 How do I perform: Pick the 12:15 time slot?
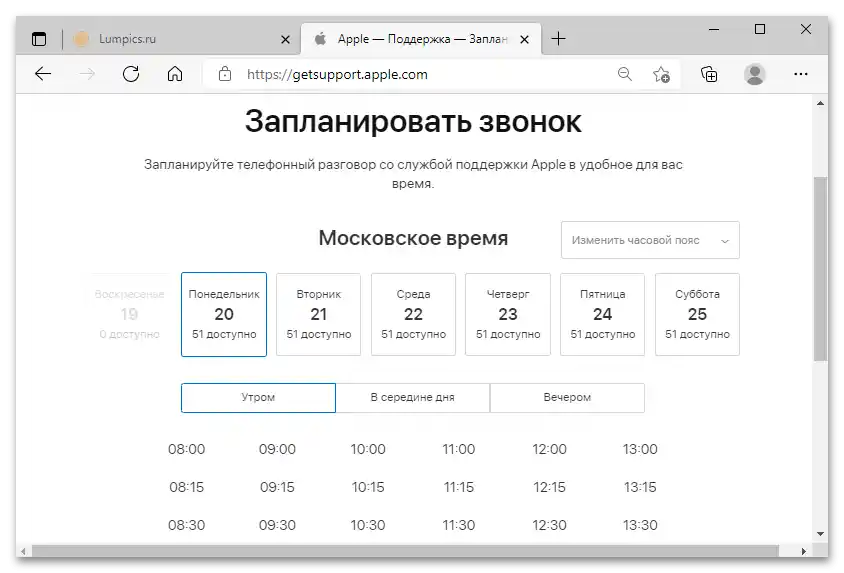click(x=549, y=487)
